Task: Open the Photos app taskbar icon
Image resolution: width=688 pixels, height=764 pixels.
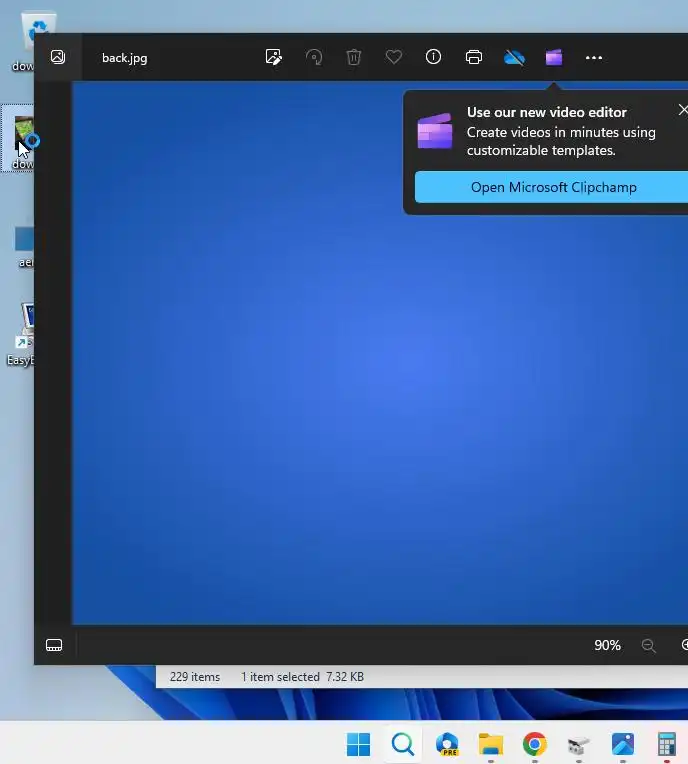Action: [x=623, y=745]
